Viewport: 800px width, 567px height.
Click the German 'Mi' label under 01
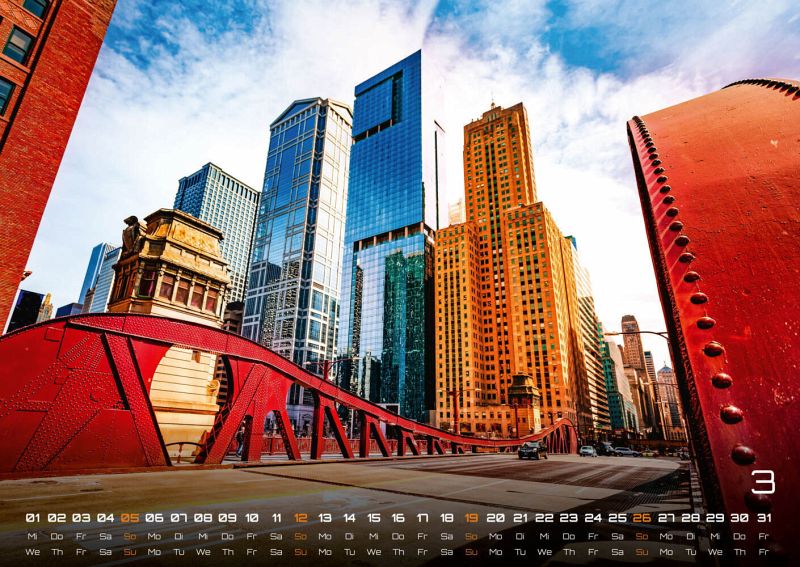point(32,536)
